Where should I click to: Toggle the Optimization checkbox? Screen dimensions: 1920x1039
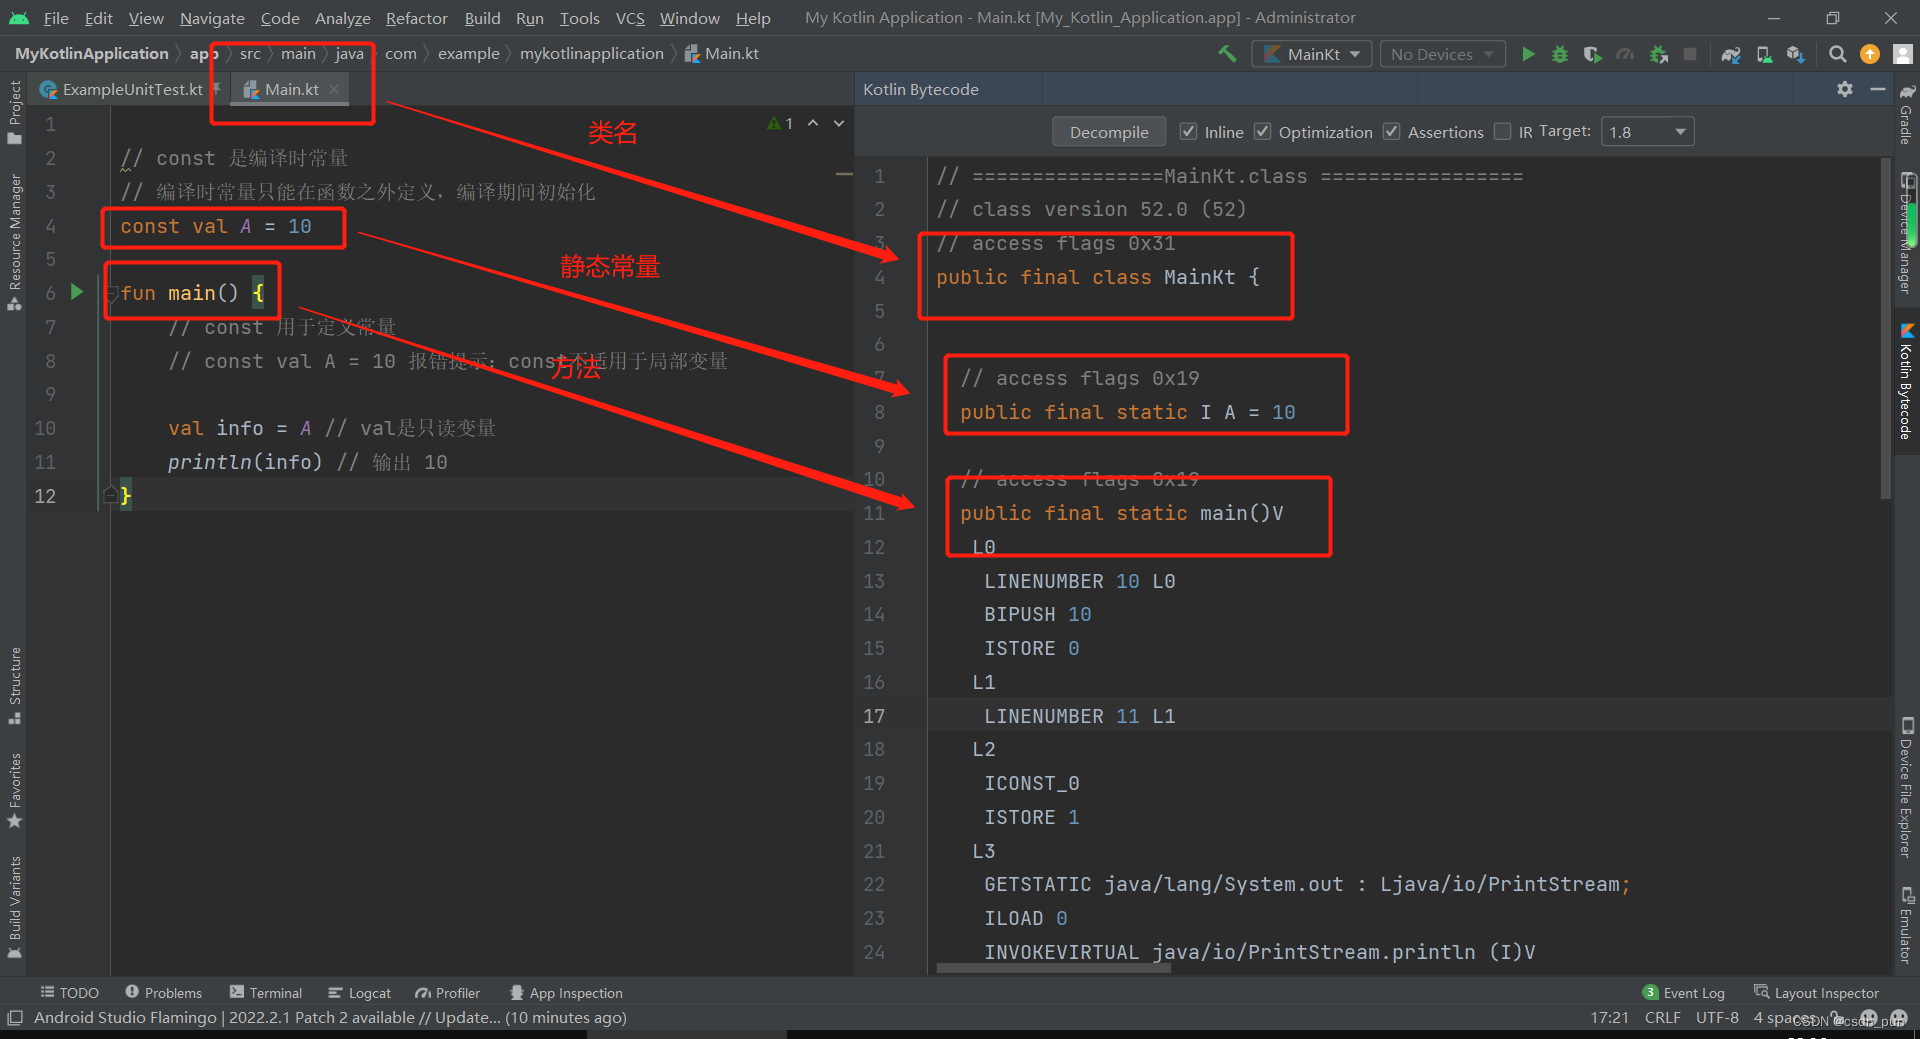click(1262, 131)
